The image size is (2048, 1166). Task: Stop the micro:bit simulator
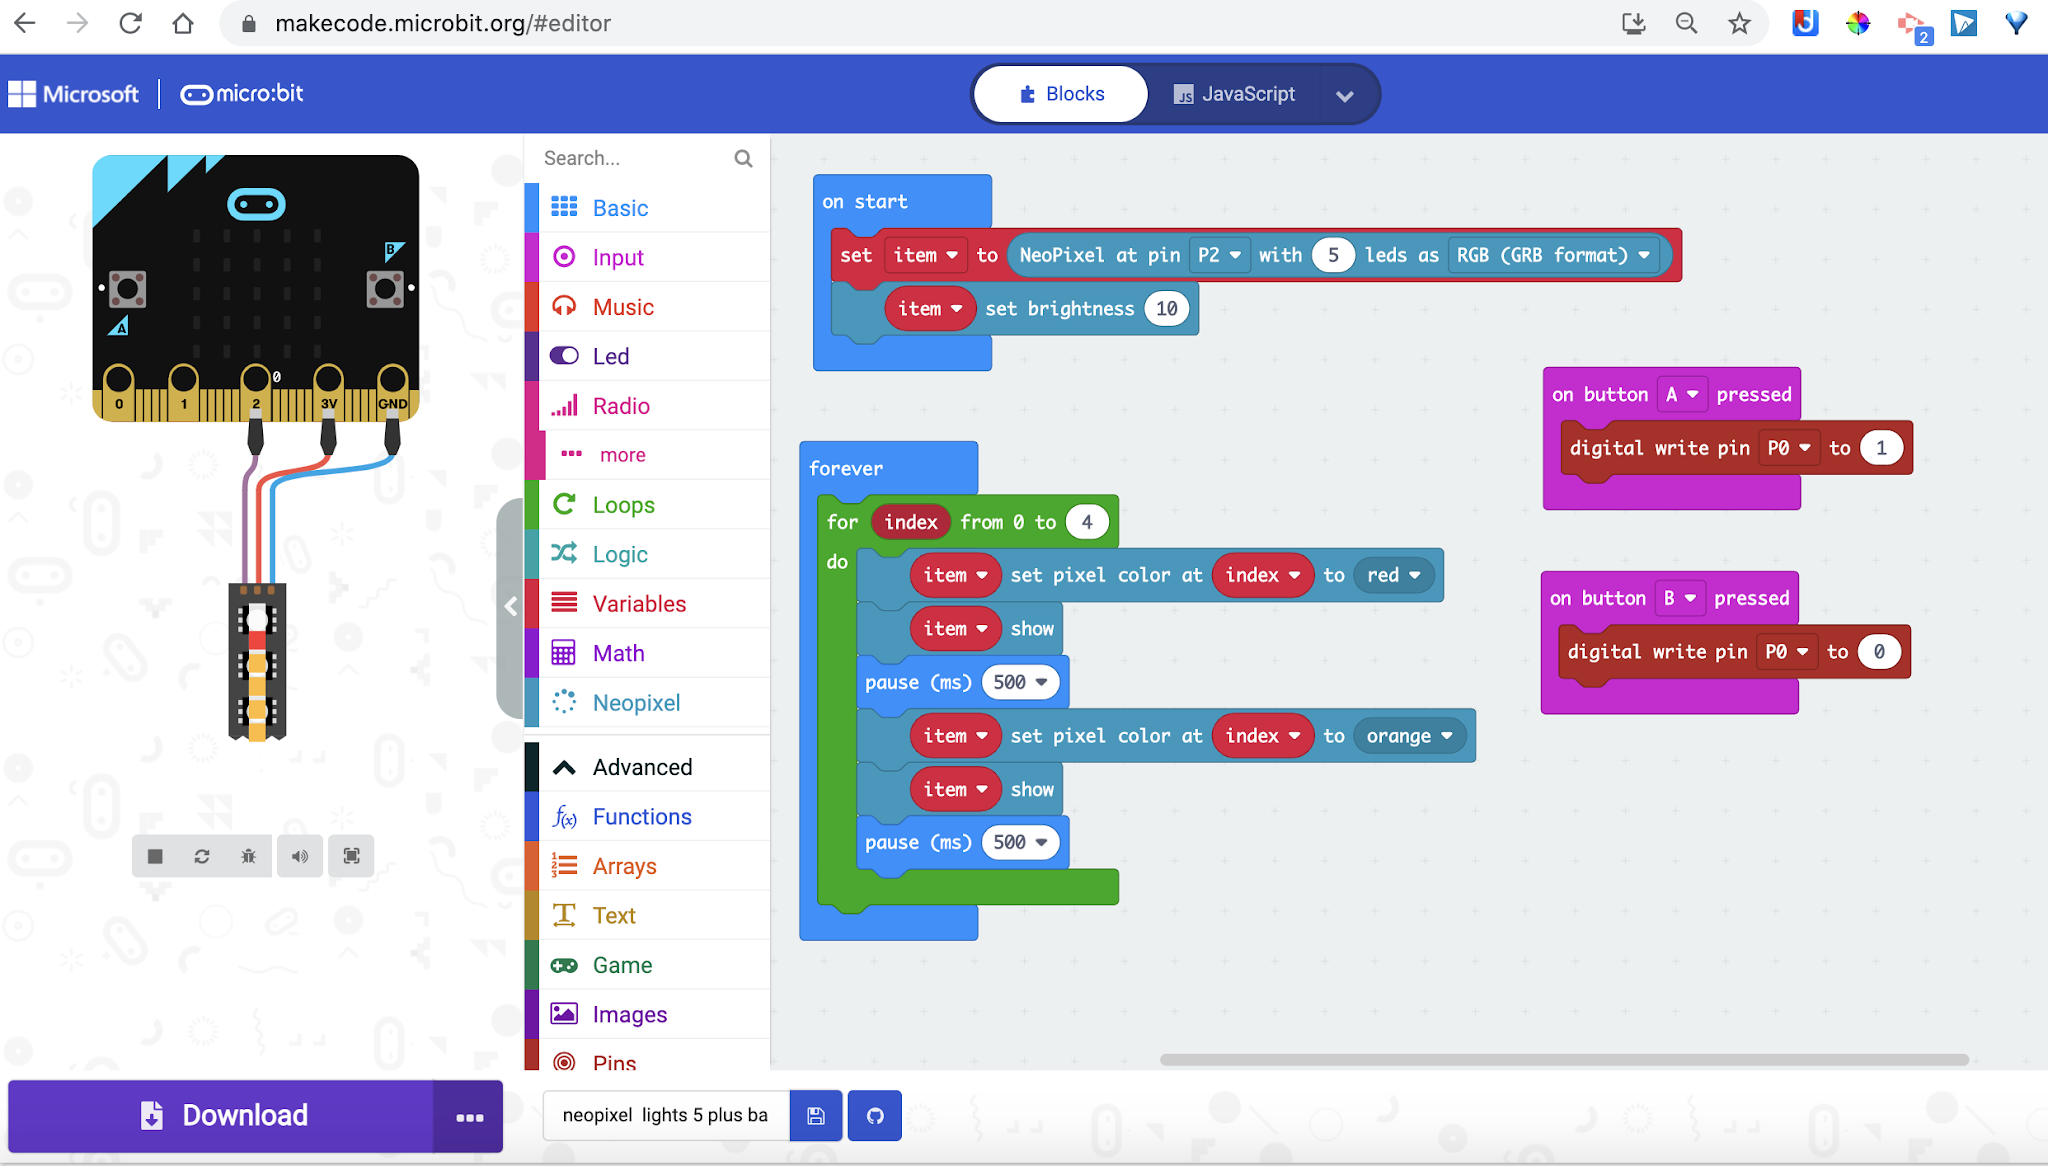pyautogui.click(x=155, y=856)
